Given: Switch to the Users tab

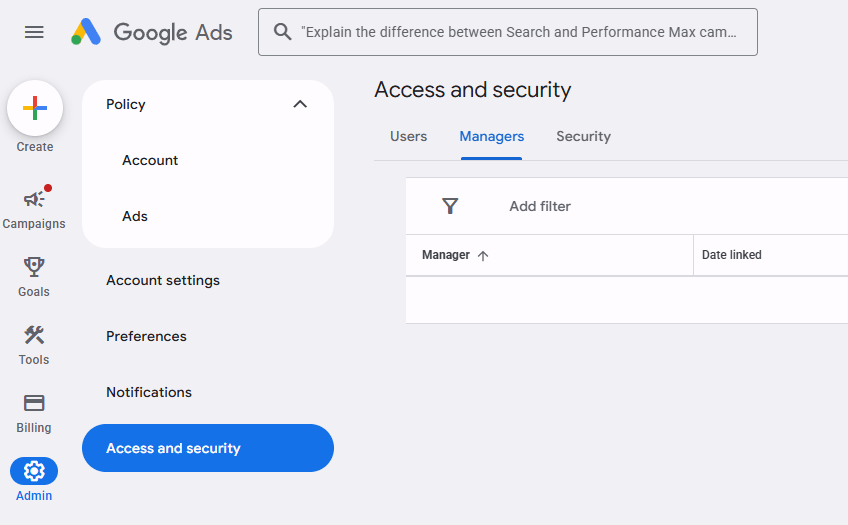Looking at the screenshot, I should tap(408, 136).
